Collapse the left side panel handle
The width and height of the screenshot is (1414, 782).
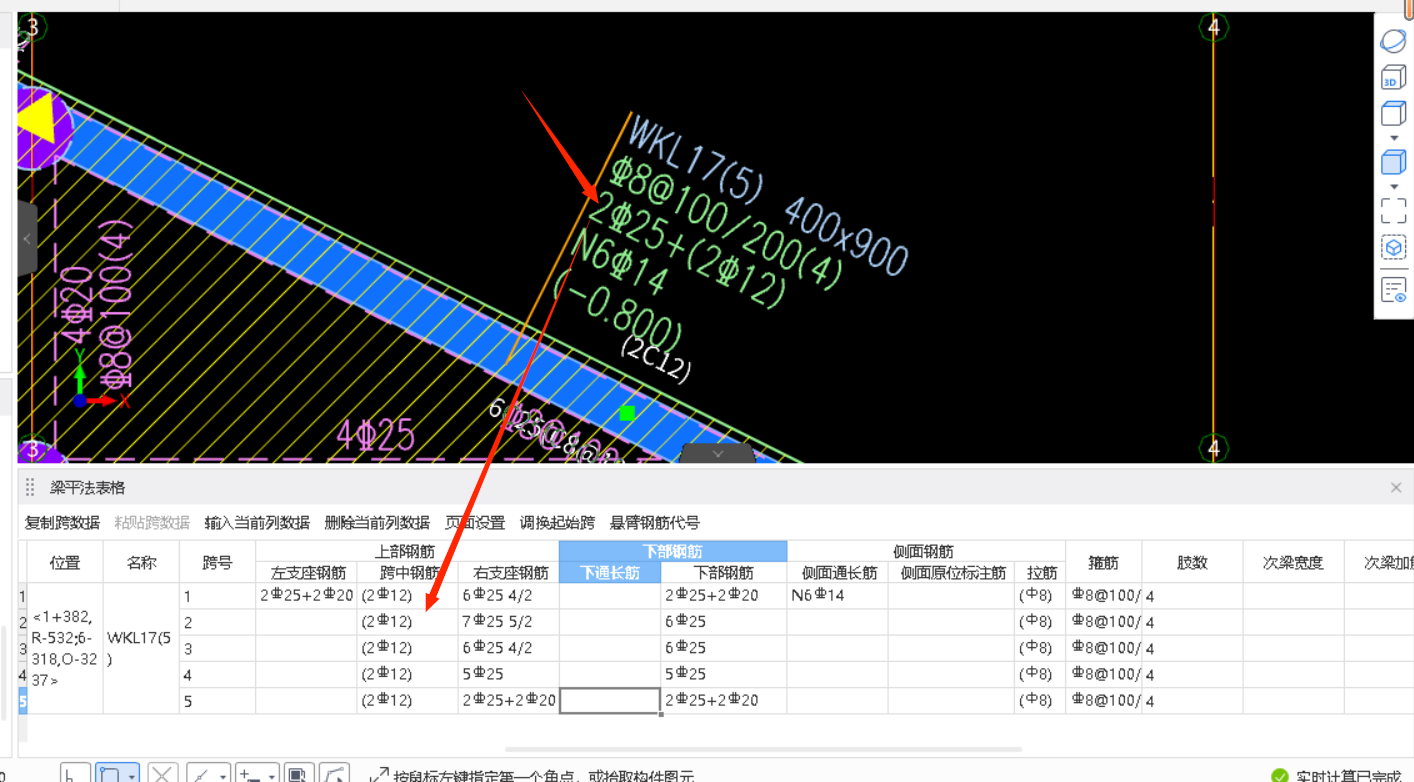tap(27, 239)
